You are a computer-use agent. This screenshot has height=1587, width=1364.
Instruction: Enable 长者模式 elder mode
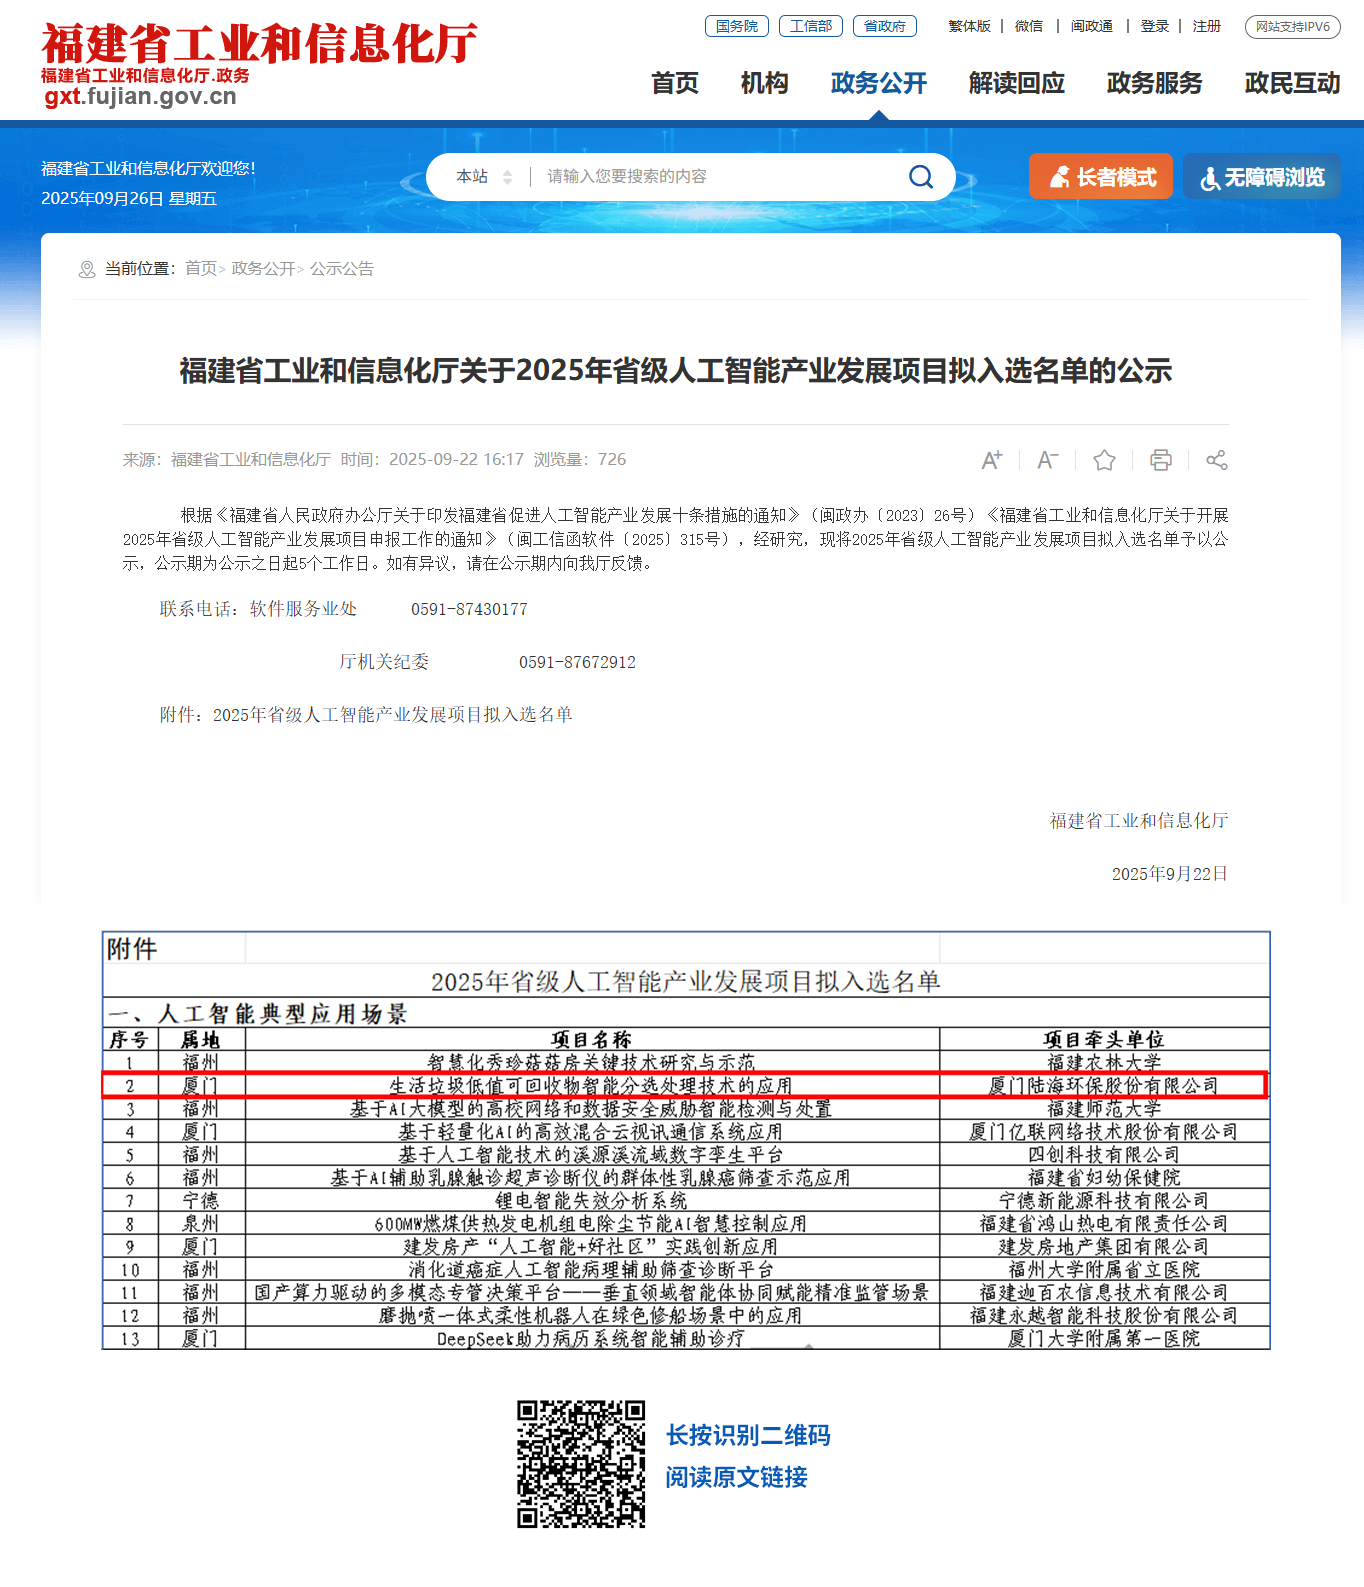tap(1101, 177)
